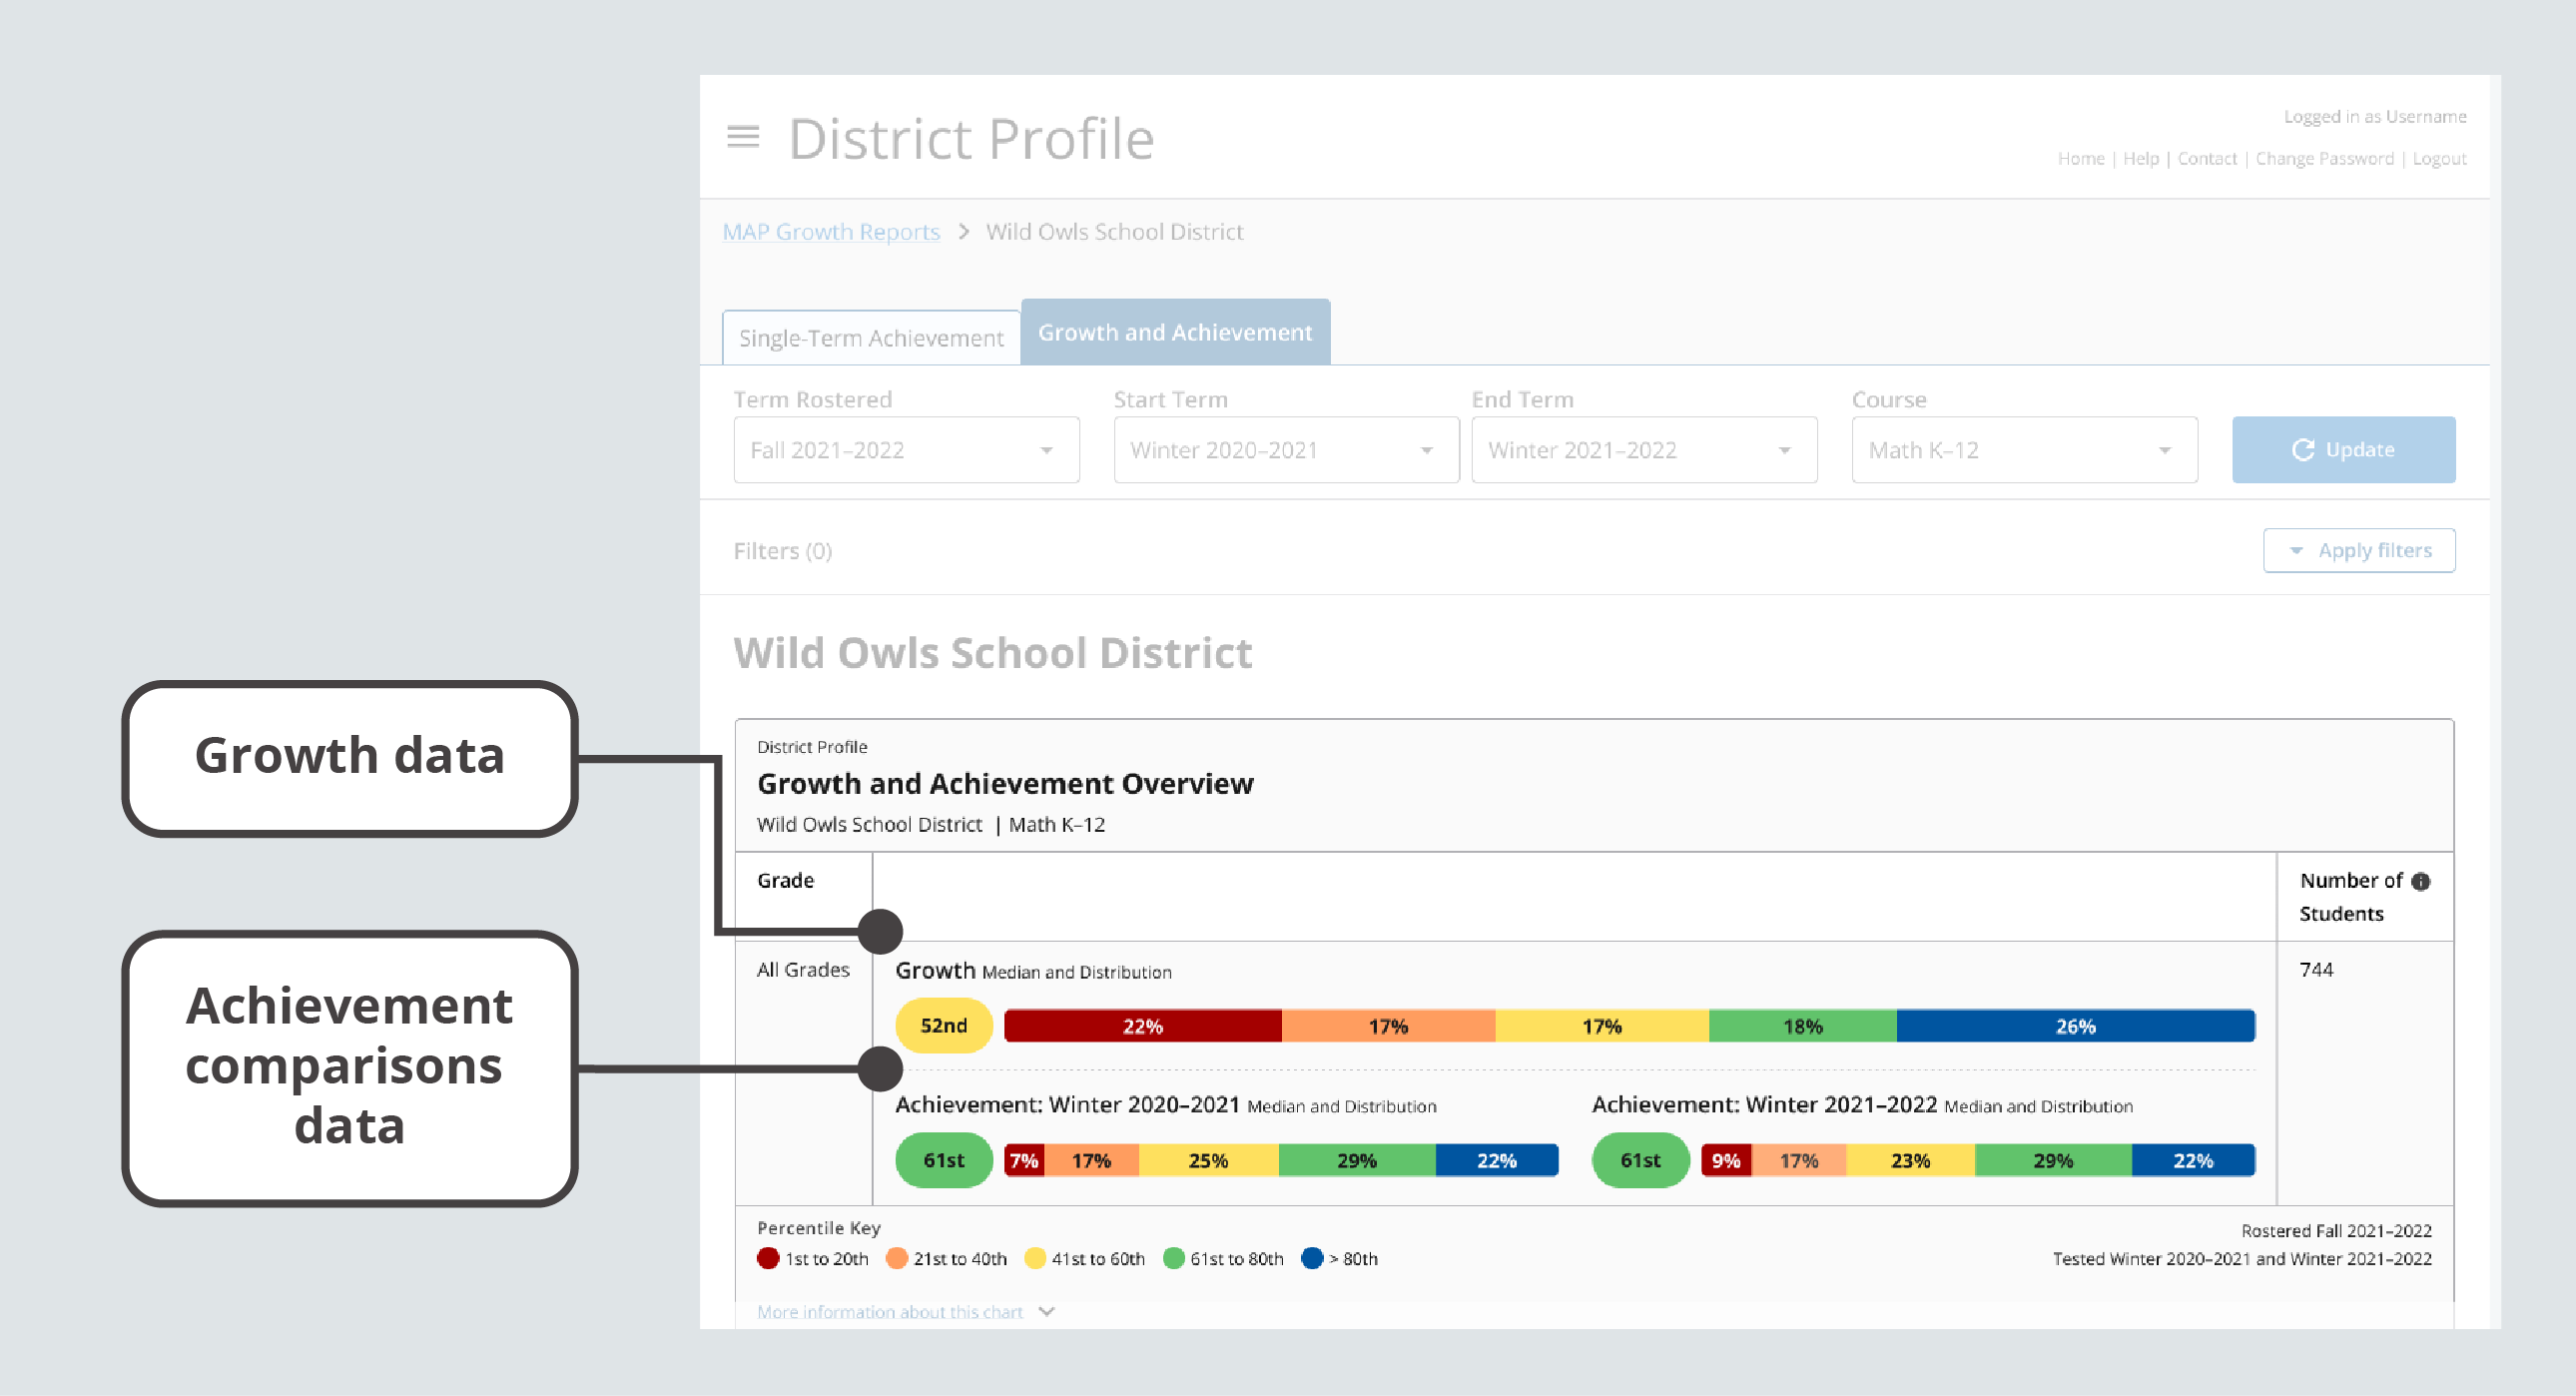Image resolution: width=2576 pixels, height=1396 pixels.
Task: Open the MAP Growth Reports breadcrumb link
Action: [831, 232]
